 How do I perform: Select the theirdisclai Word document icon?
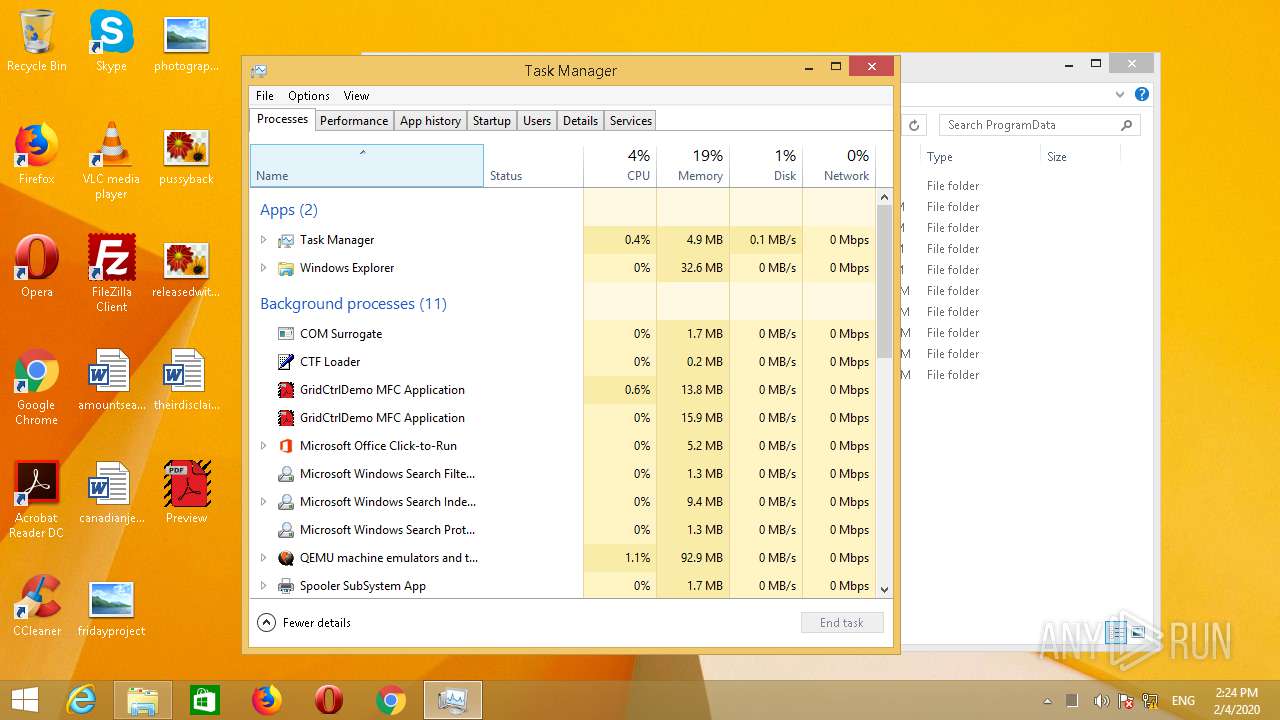pyautogui.click(x=186, y=379)
